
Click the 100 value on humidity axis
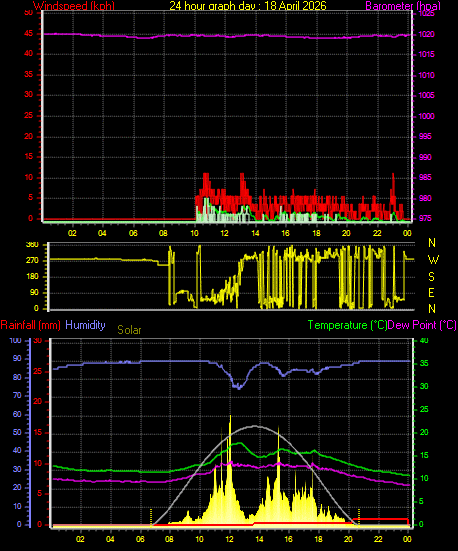pyautogui.click(x=15, y=341)
